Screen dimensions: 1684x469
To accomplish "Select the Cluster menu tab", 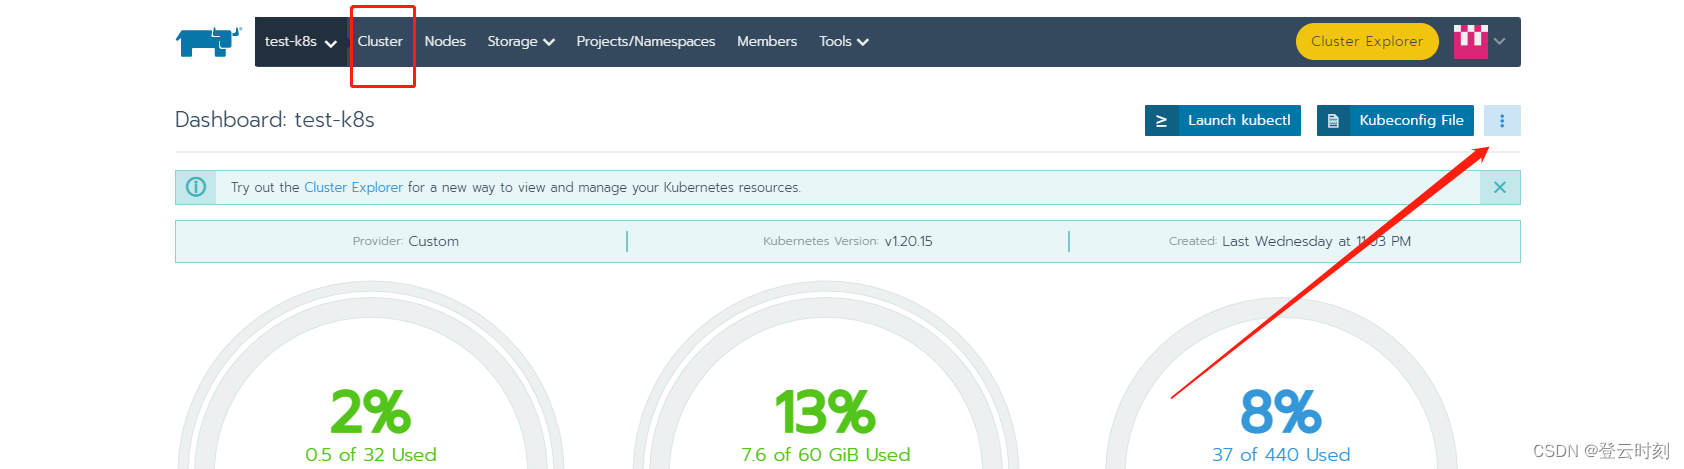I will tap(380, 42).
